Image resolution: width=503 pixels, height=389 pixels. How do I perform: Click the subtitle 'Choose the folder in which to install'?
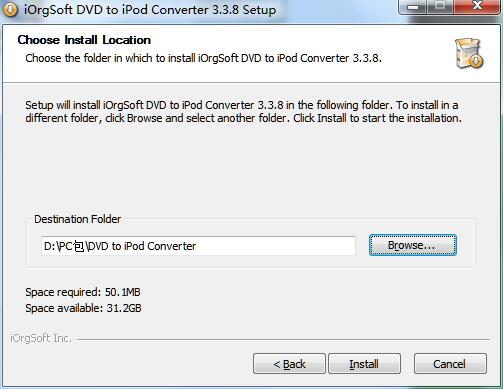pos(203,58)
